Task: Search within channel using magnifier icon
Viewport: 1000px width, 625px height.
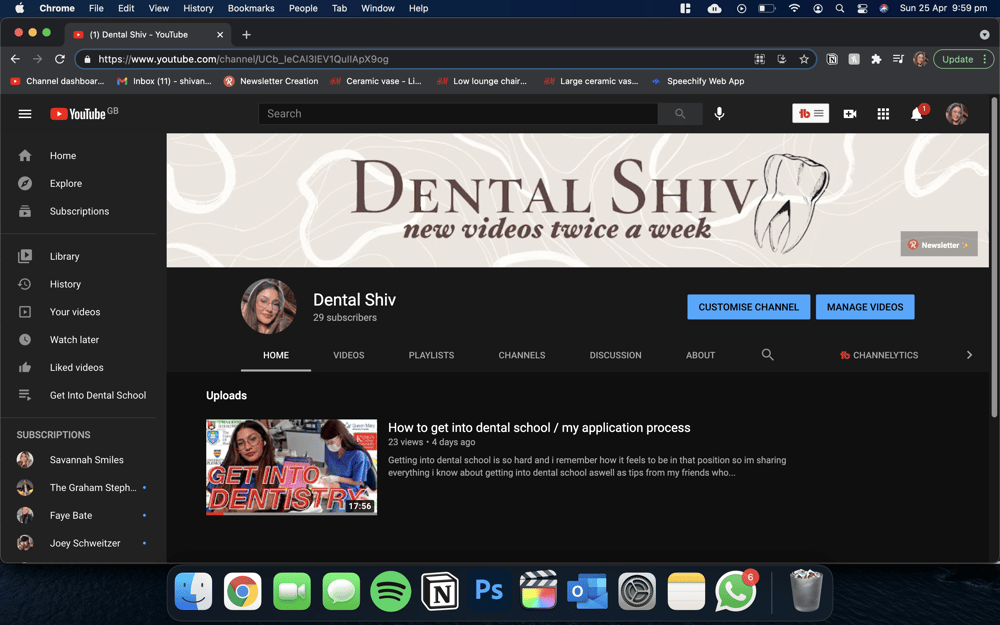Action: (767, 355)
